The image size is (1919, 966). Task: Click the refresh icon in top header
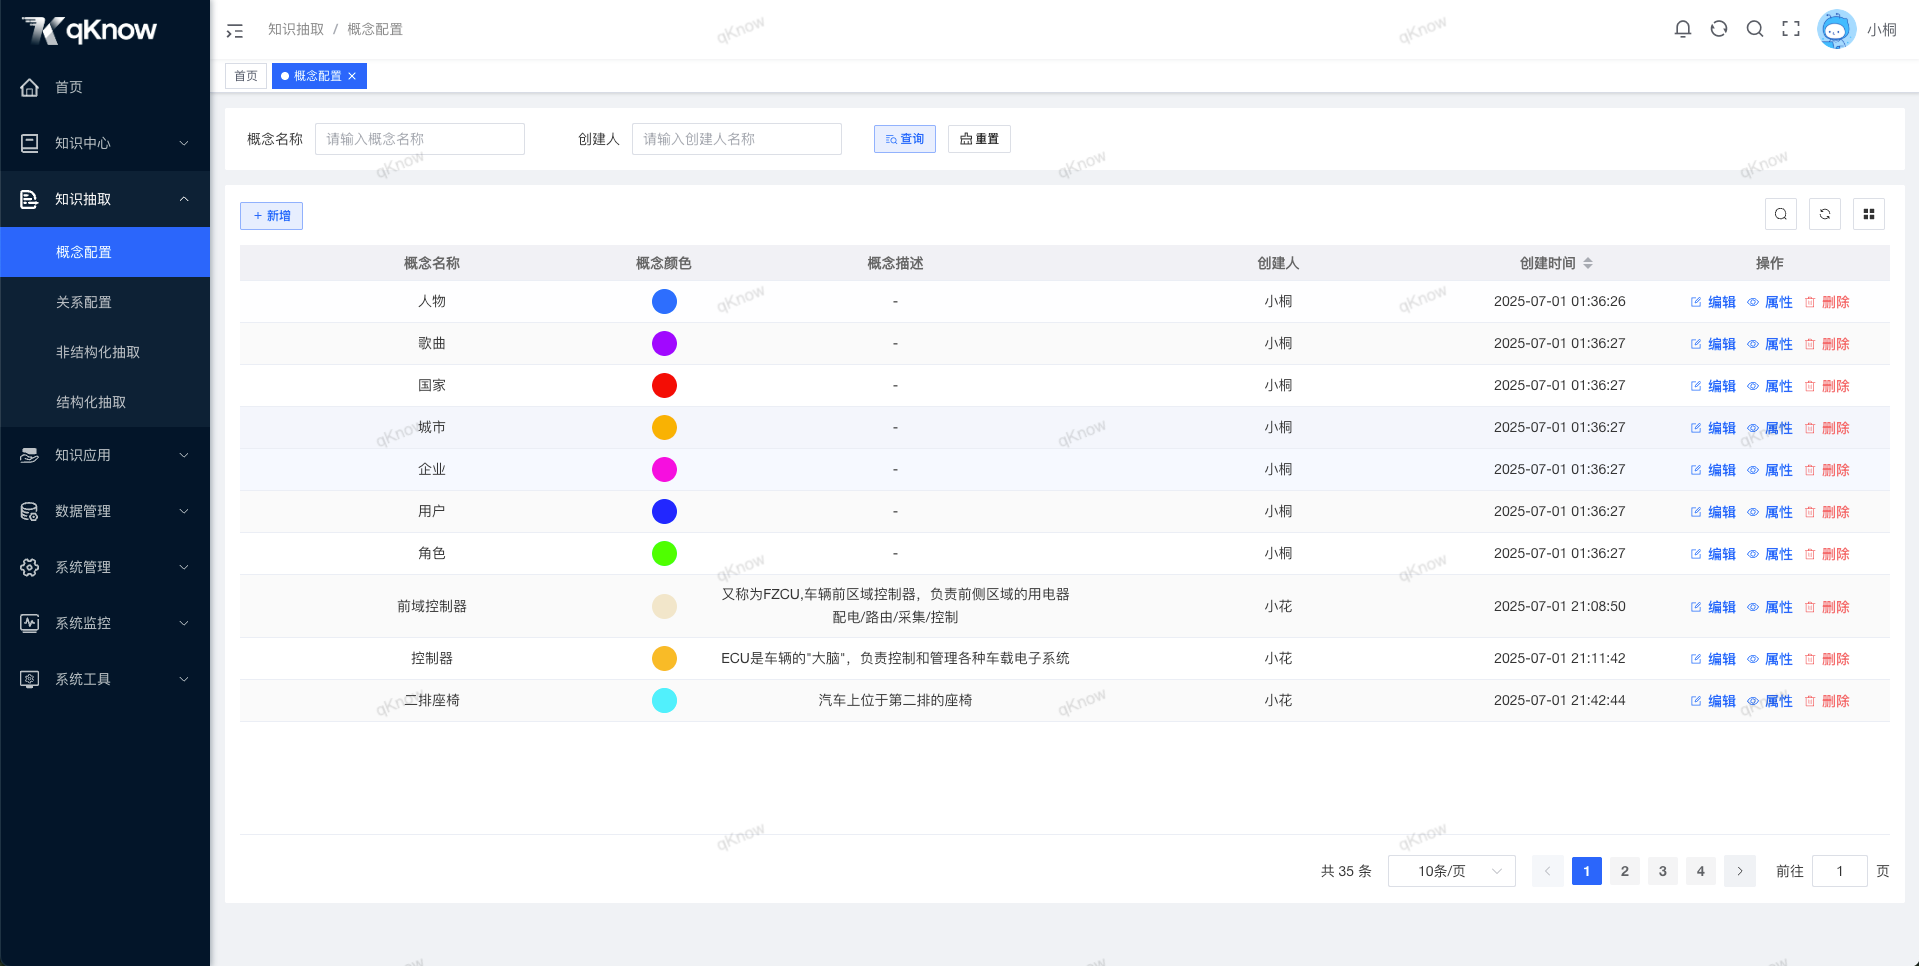click(1719, 29)
